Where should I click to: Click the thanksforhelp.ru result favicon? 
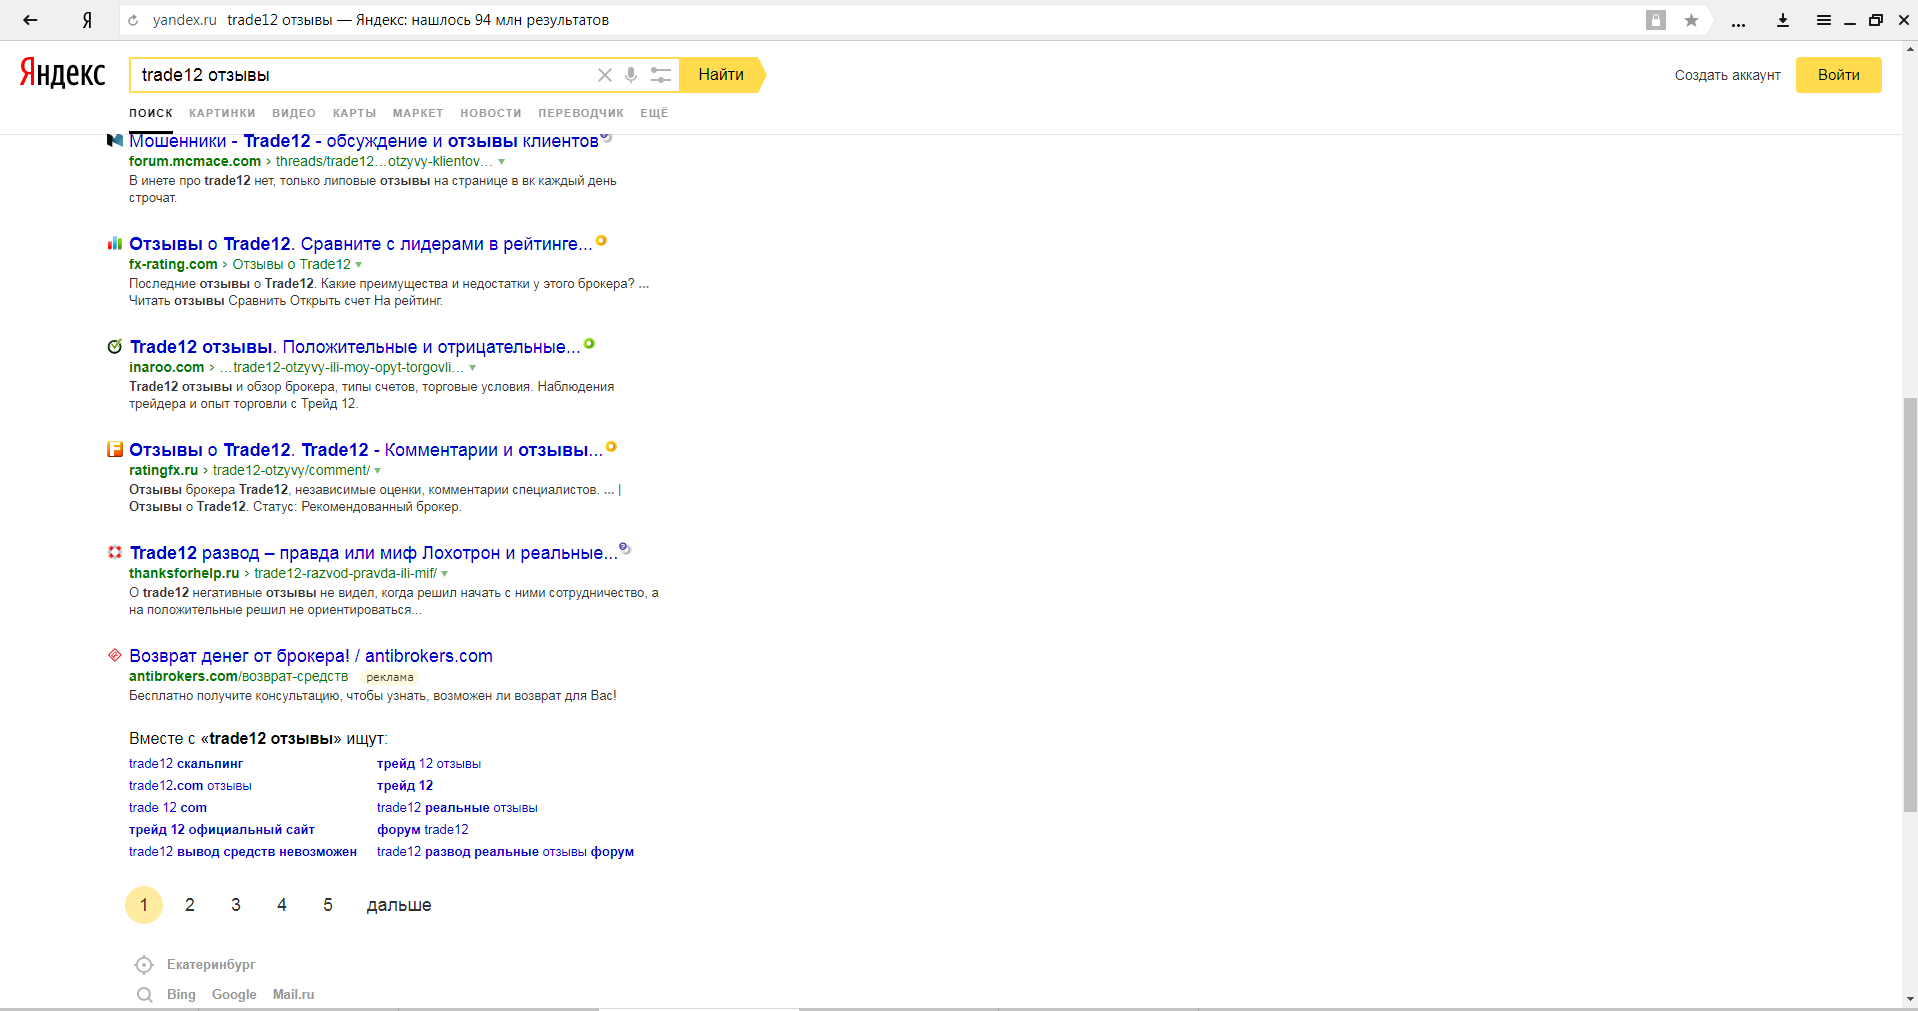(x=115, y=553)
